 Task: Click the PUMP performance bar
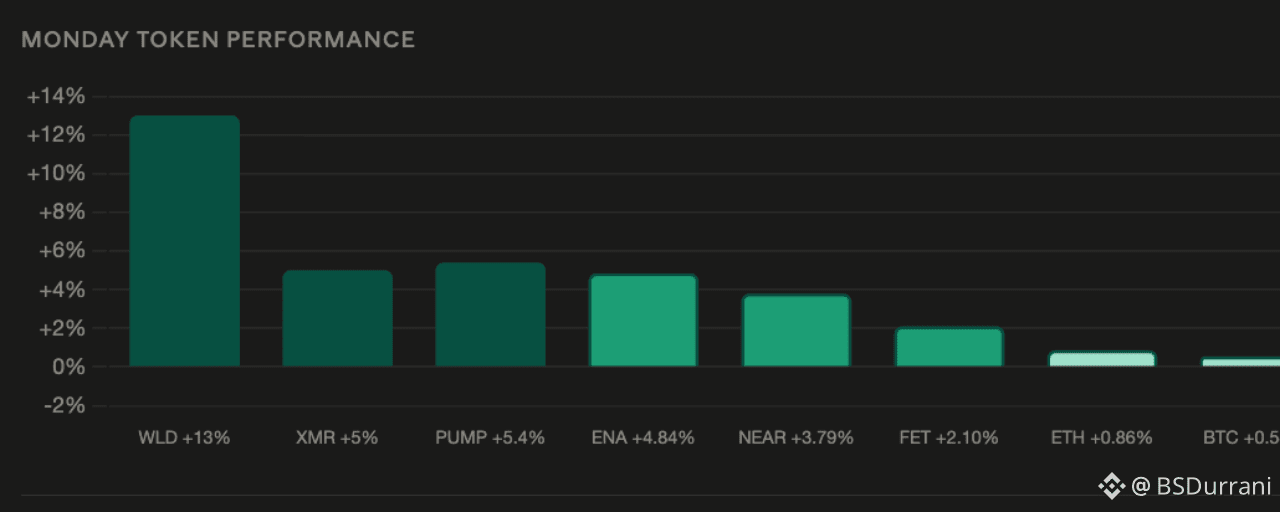(x=490, y=315)
